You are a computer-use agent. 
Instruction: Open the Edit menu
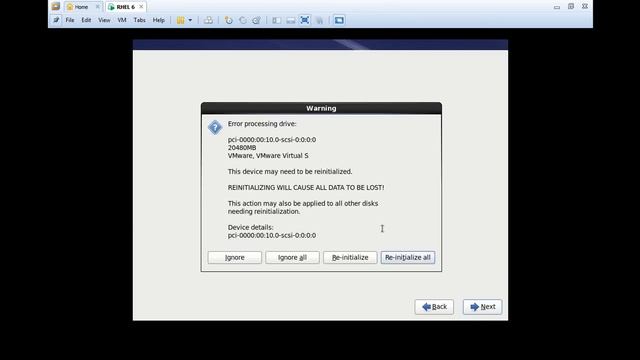86,20
